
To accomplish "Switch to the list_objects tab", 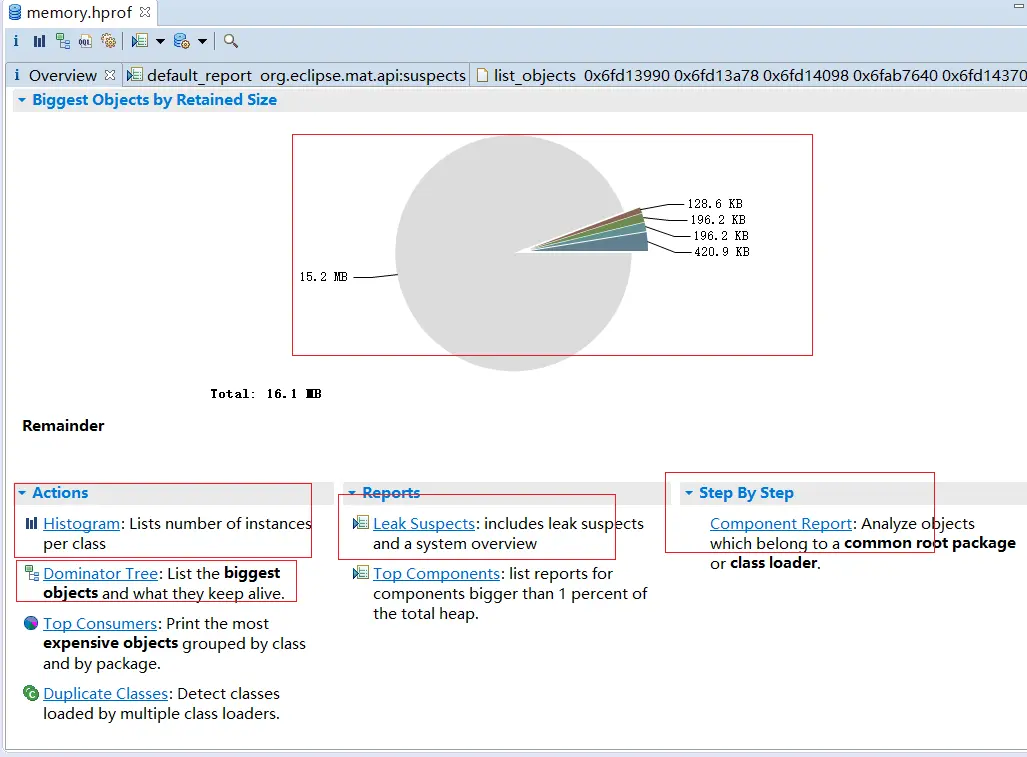I will tap(751, 75).
